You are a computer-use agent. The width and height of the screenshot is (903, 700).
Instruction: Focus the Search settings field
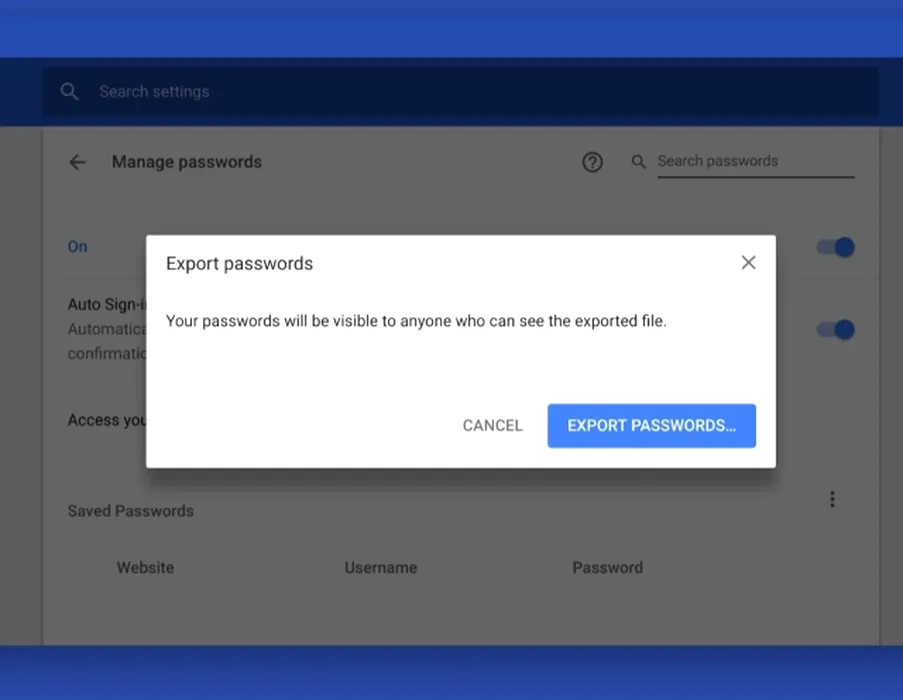coord(461,92)
